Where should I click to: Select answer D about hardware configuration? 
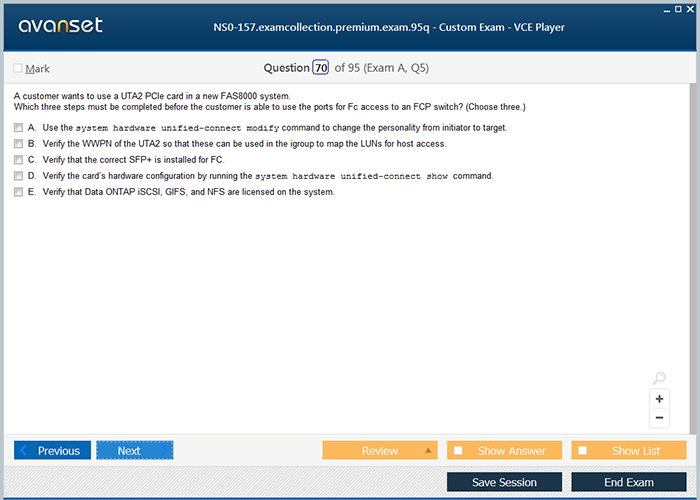click(x=18, y=176)
